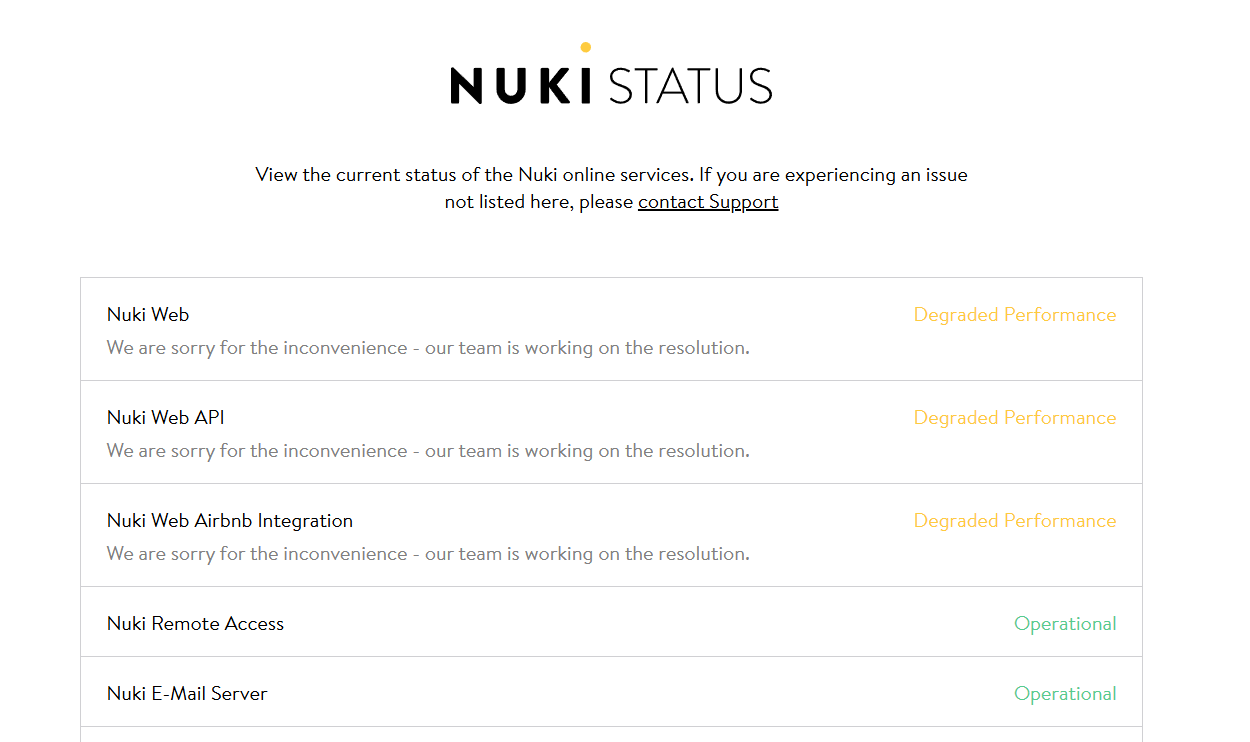Click Degraded Performance status for Nuki Web
The image size is (1250, 742).
[x=1015, y=315]
